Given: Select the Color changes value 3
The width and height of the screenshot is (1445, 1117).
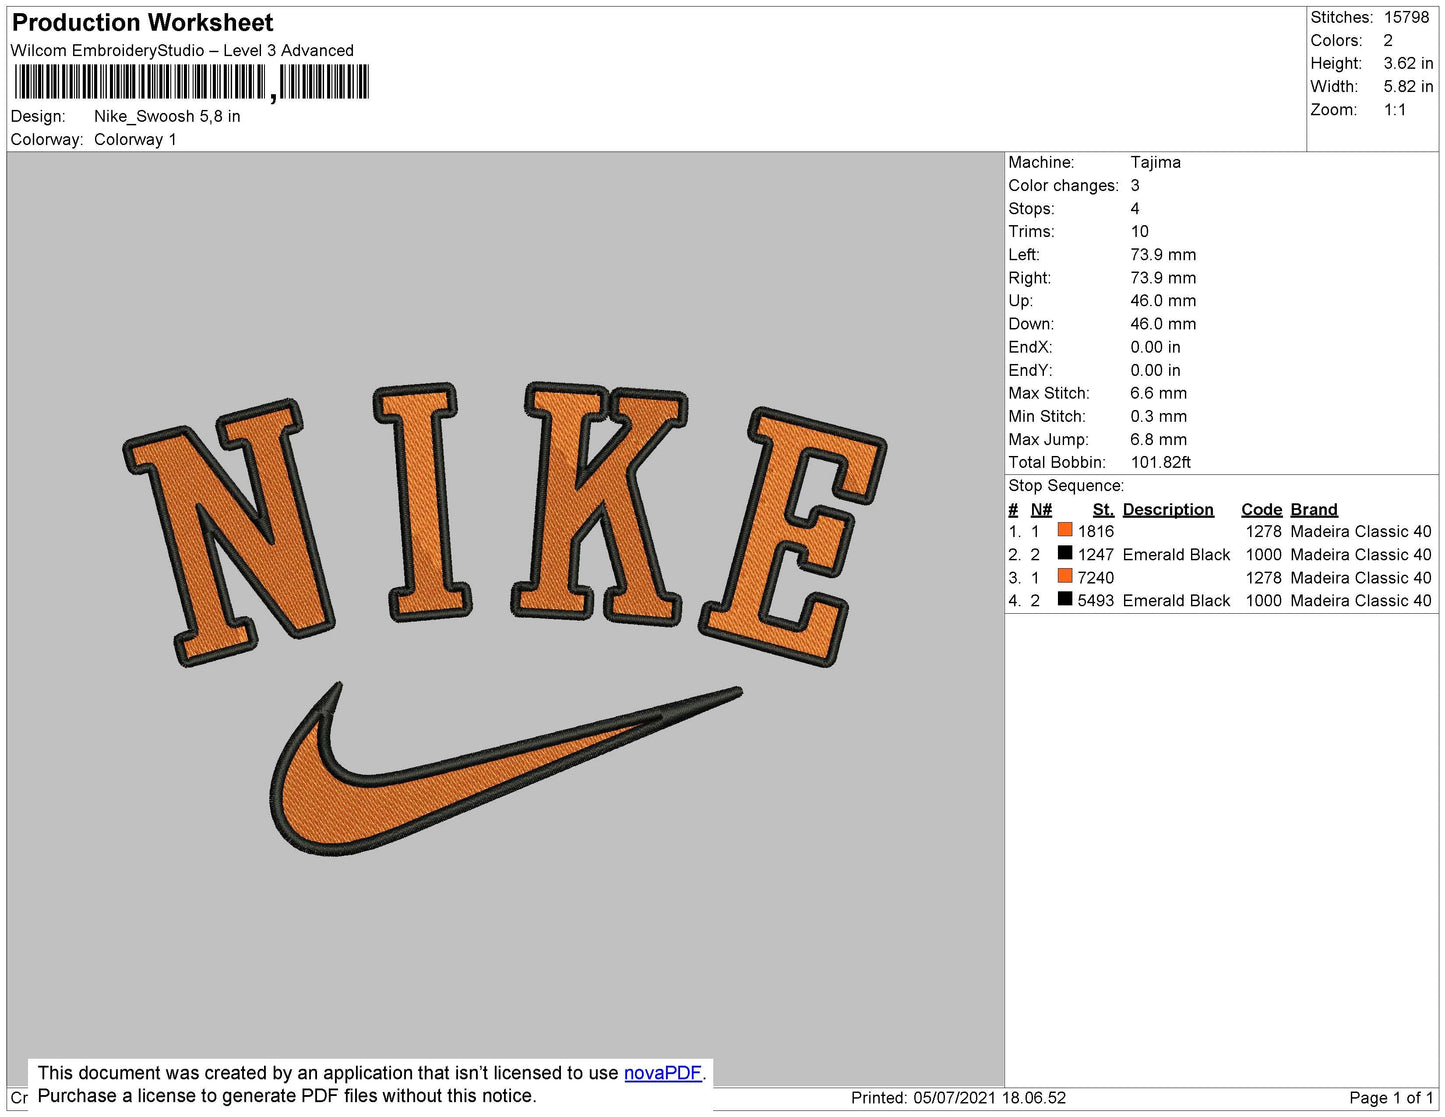Looking at the screenshot, I should point(1135,186).
